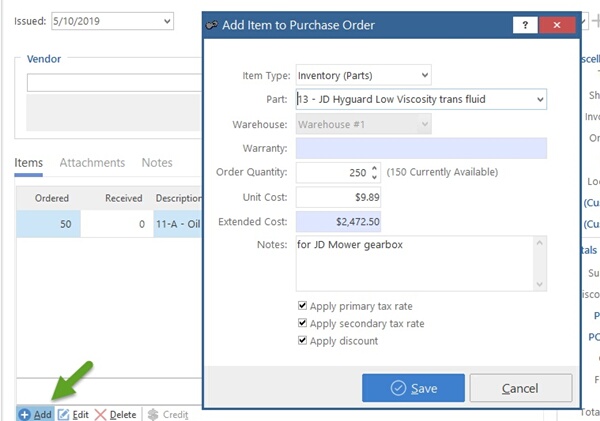Click the plus icon beside Add
The image size is (600, 421).
pos(24,414)
